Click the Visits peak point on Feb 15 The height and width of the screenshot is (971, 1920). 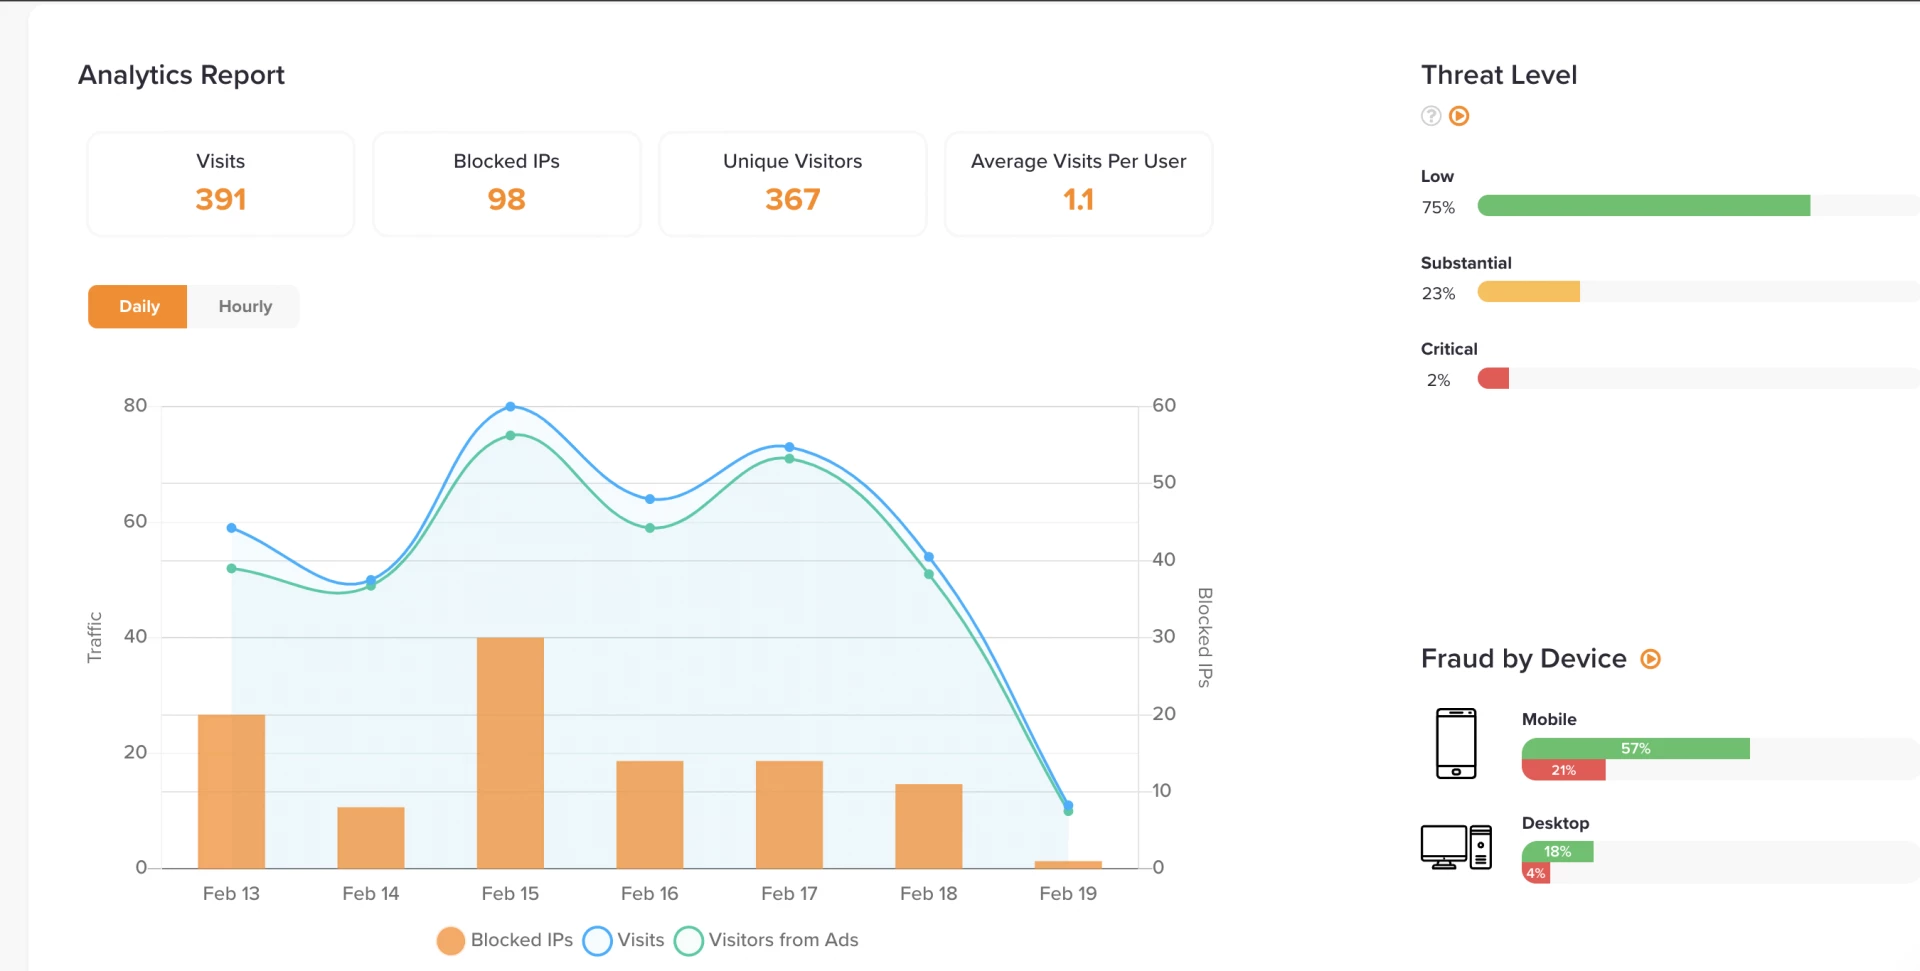[510, 407]
